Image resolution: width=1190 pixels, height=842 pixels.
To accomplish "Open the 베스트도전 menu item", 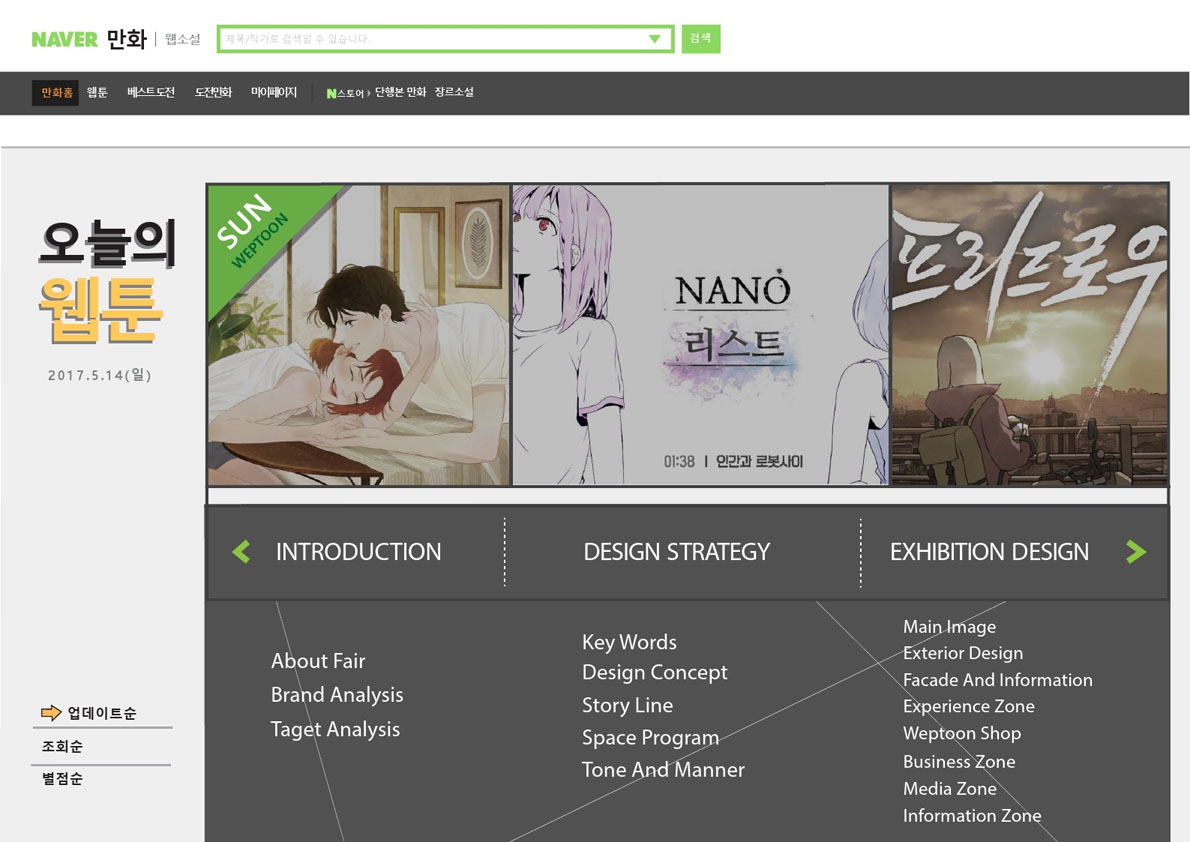I will [x=151, y=93].
